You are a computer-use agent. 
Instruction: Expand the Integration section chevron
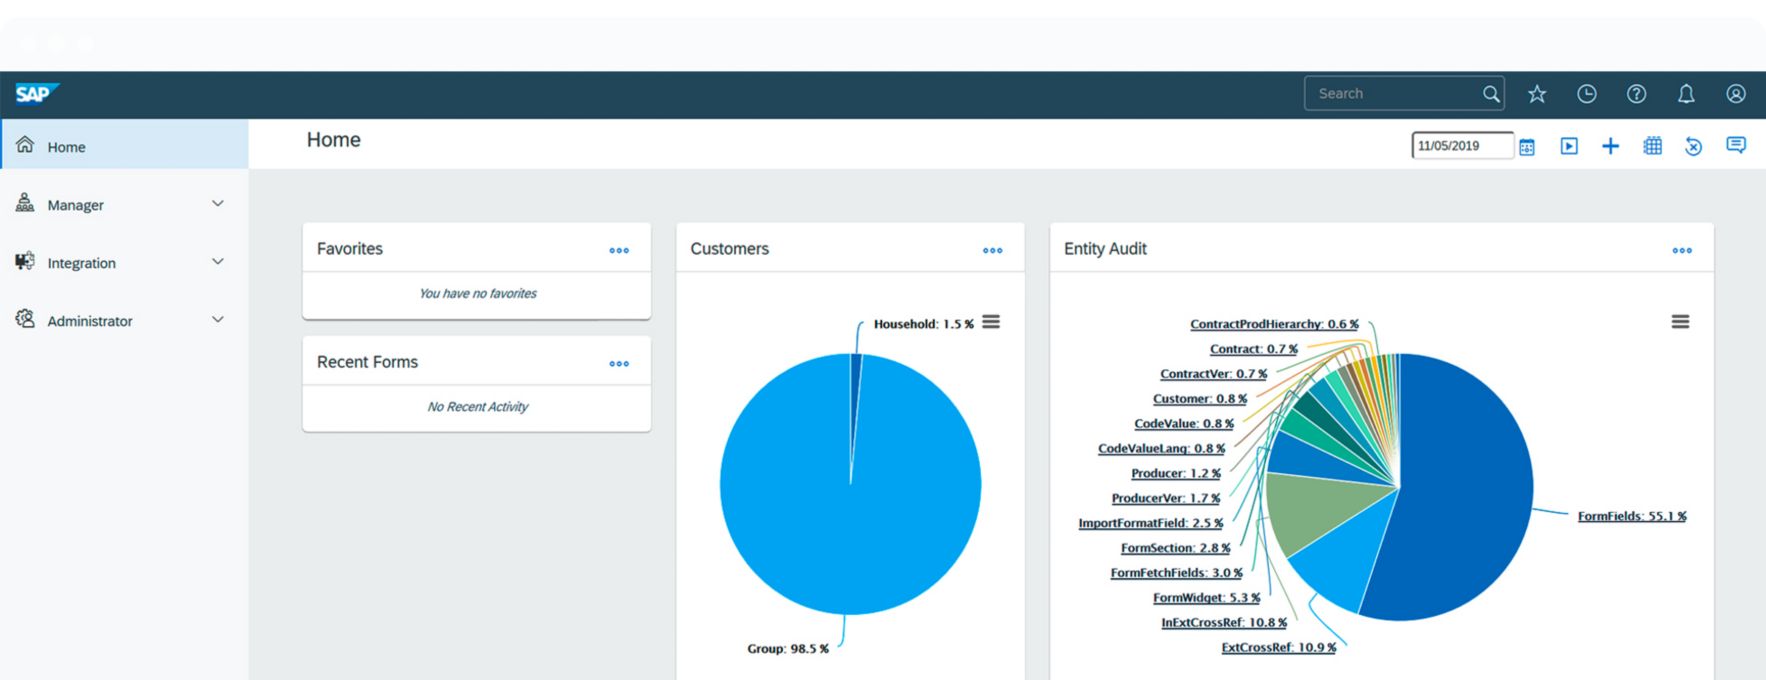click(x=218, y=262)
